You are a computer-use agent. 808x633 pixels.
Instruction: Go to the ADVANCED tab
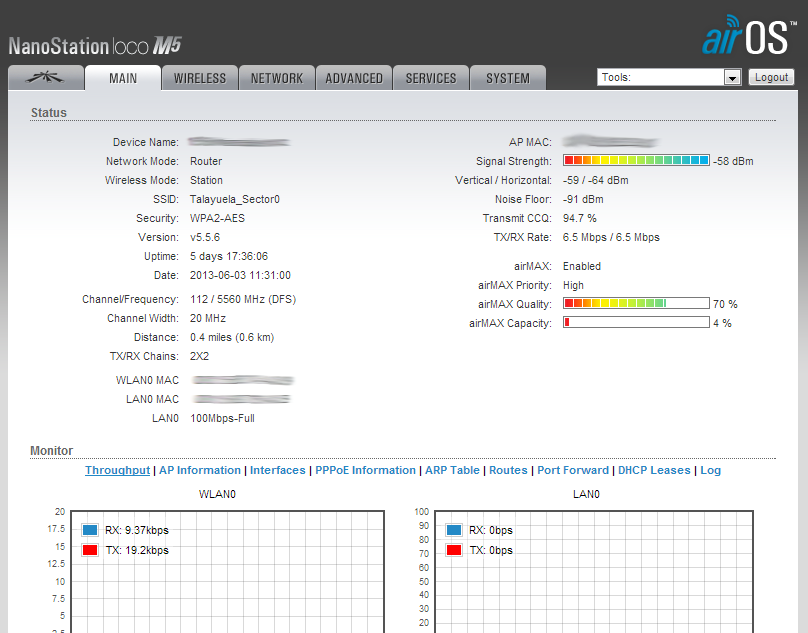tap(354, 78)
